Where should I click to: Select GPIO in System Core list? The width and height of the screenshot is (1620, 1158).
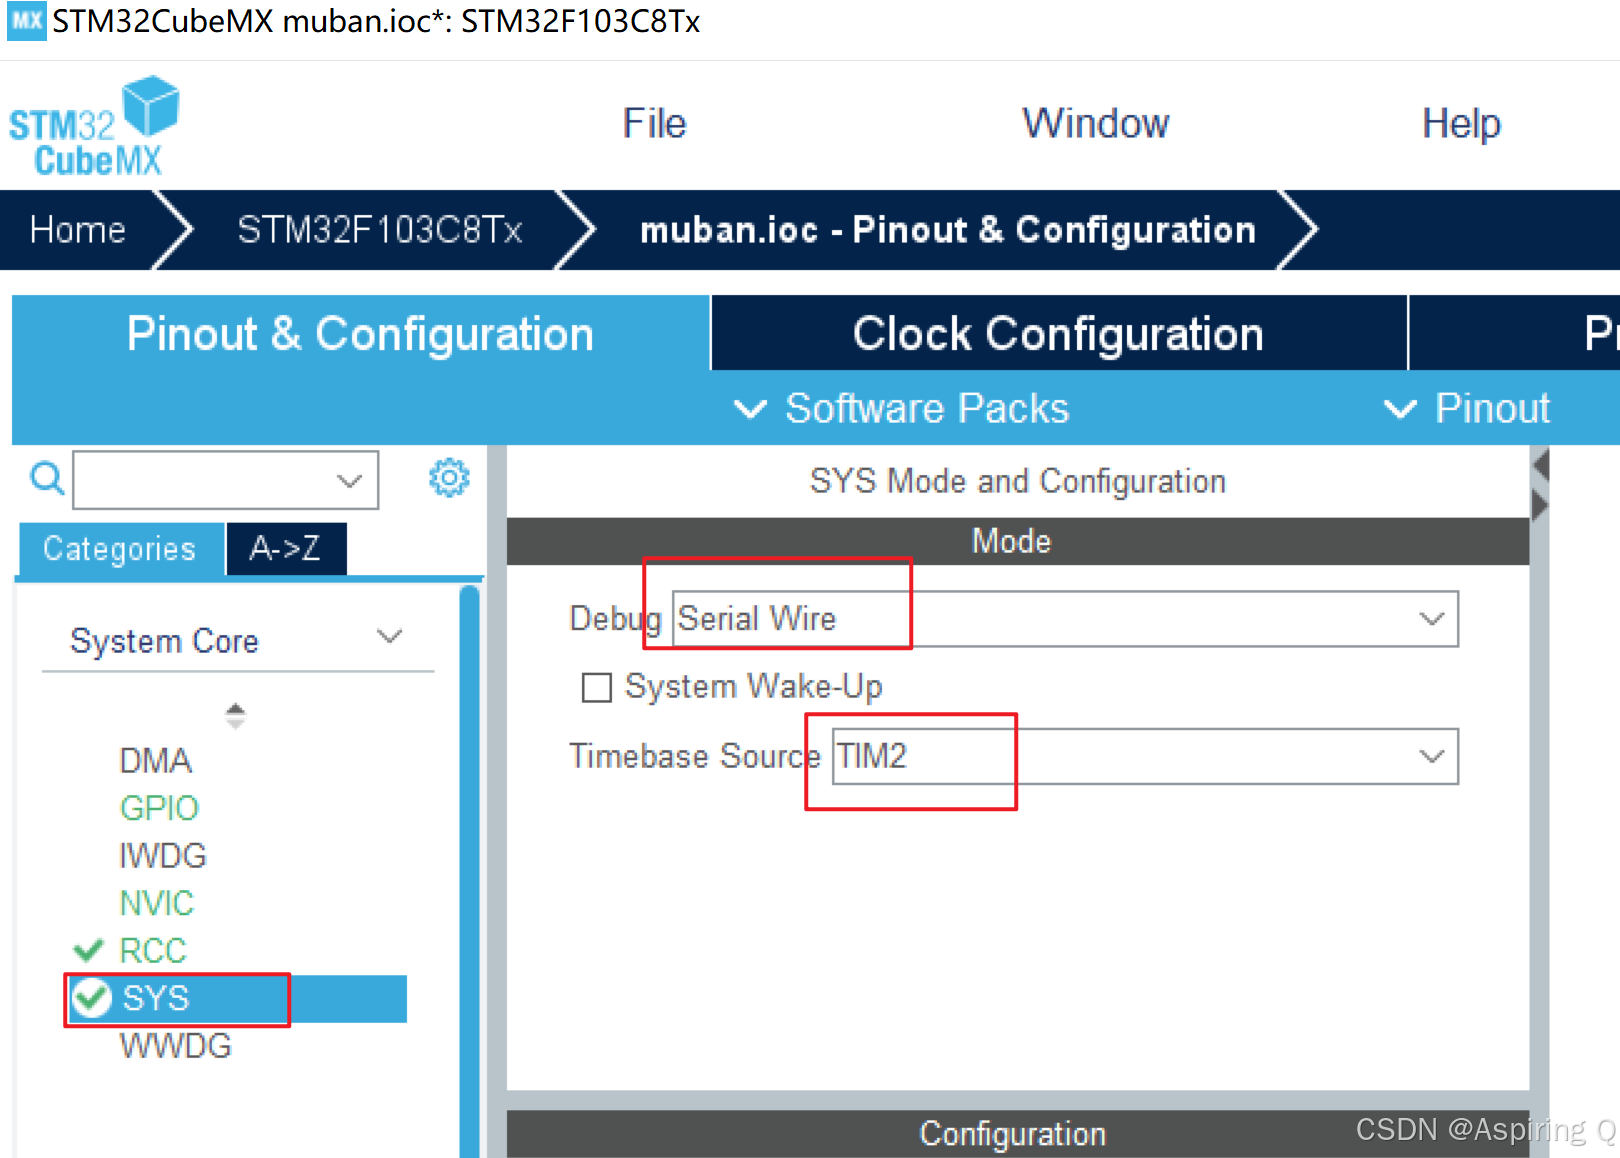coord(159,808)
